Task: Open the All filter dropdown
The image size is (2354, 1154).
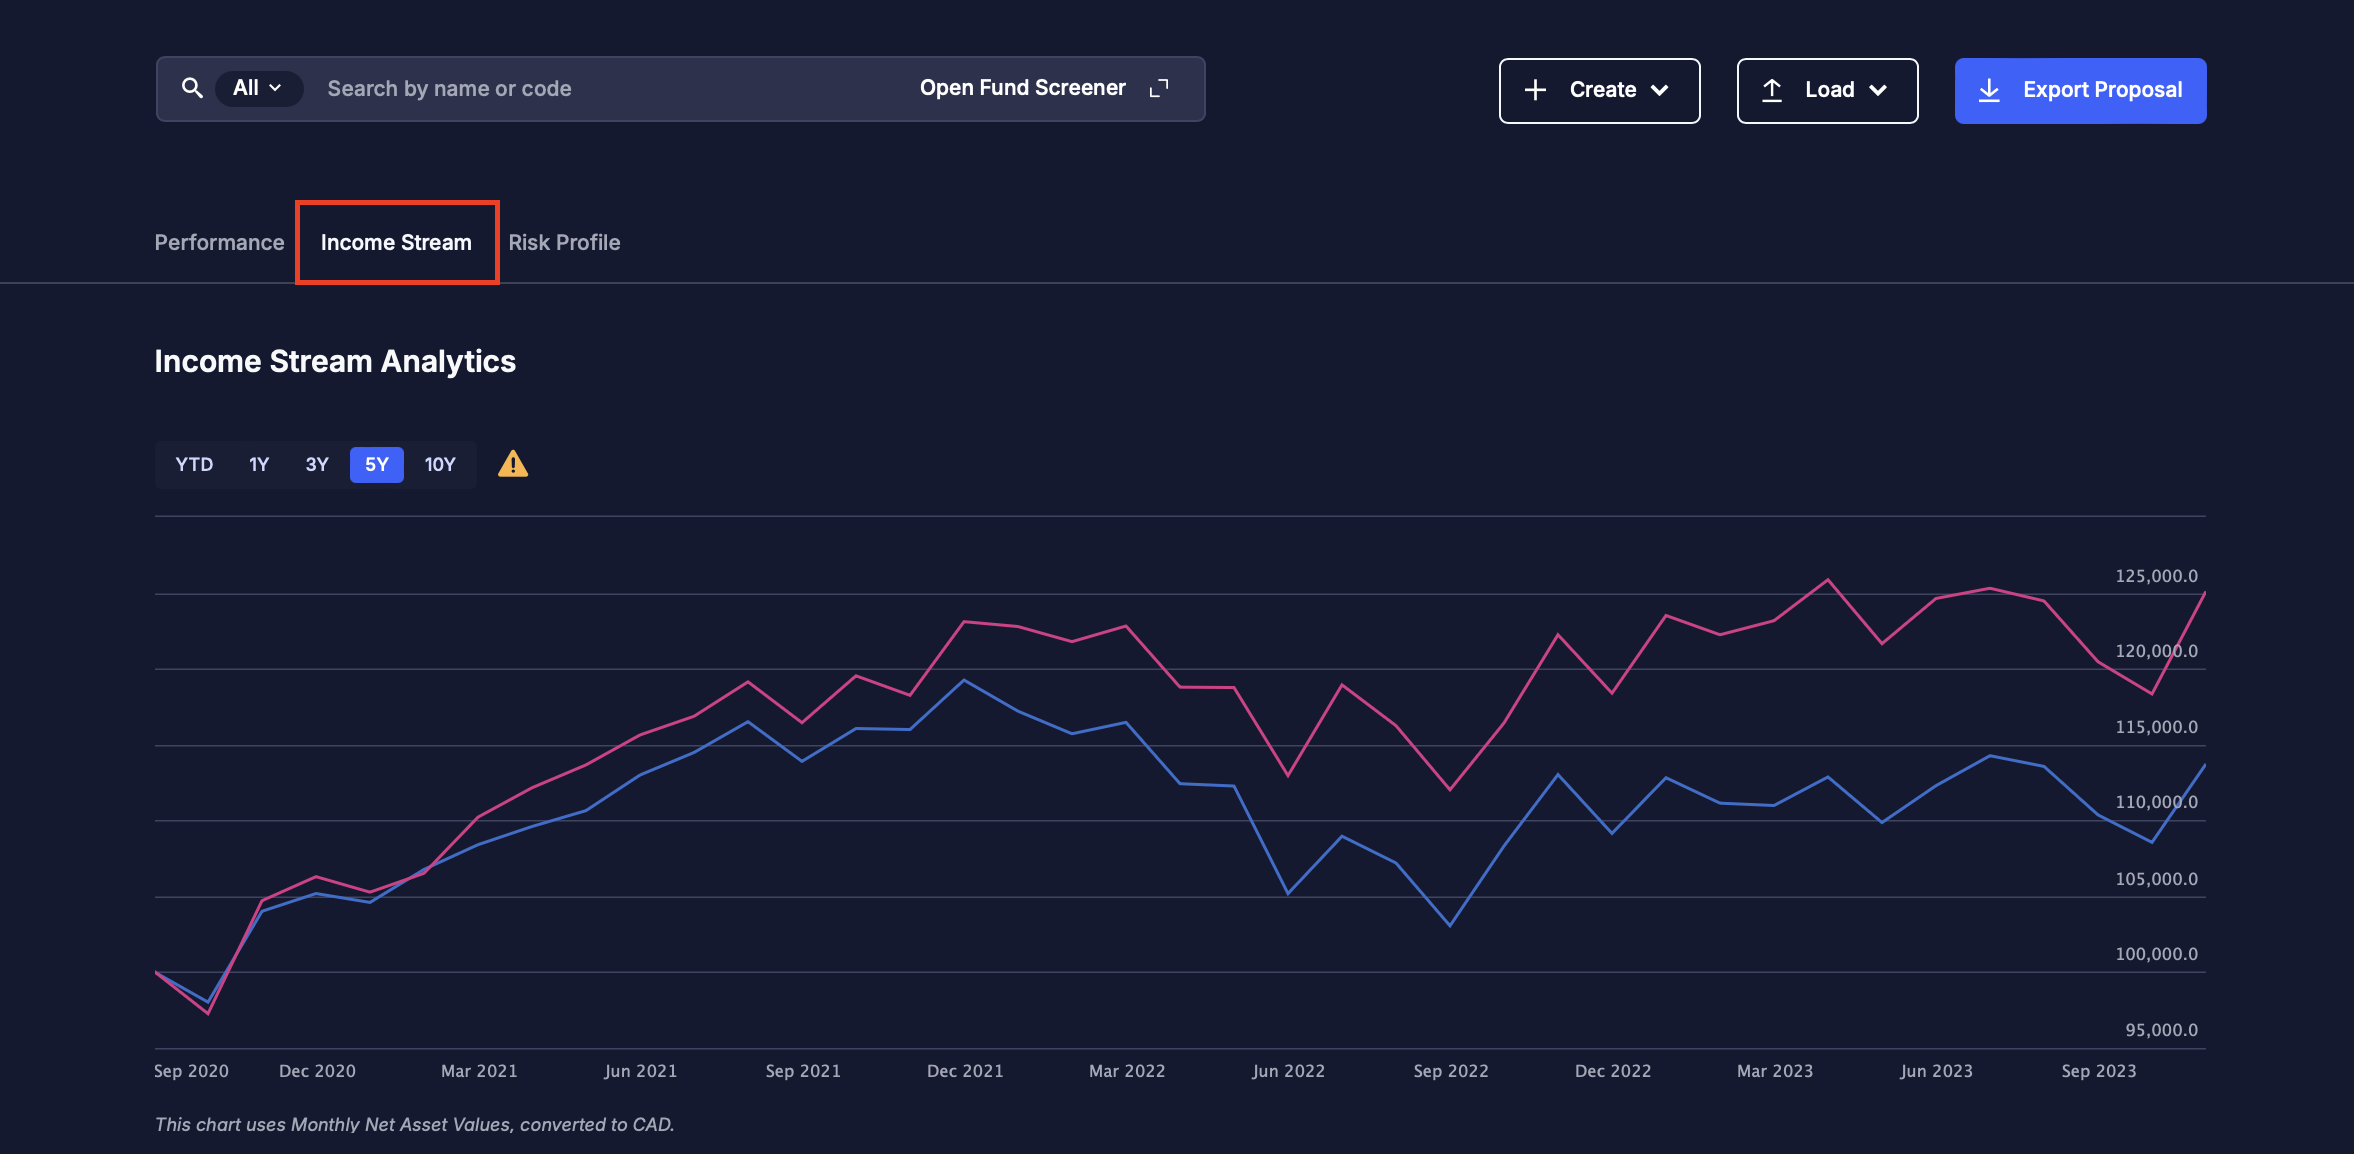Action: coord(257,89)
